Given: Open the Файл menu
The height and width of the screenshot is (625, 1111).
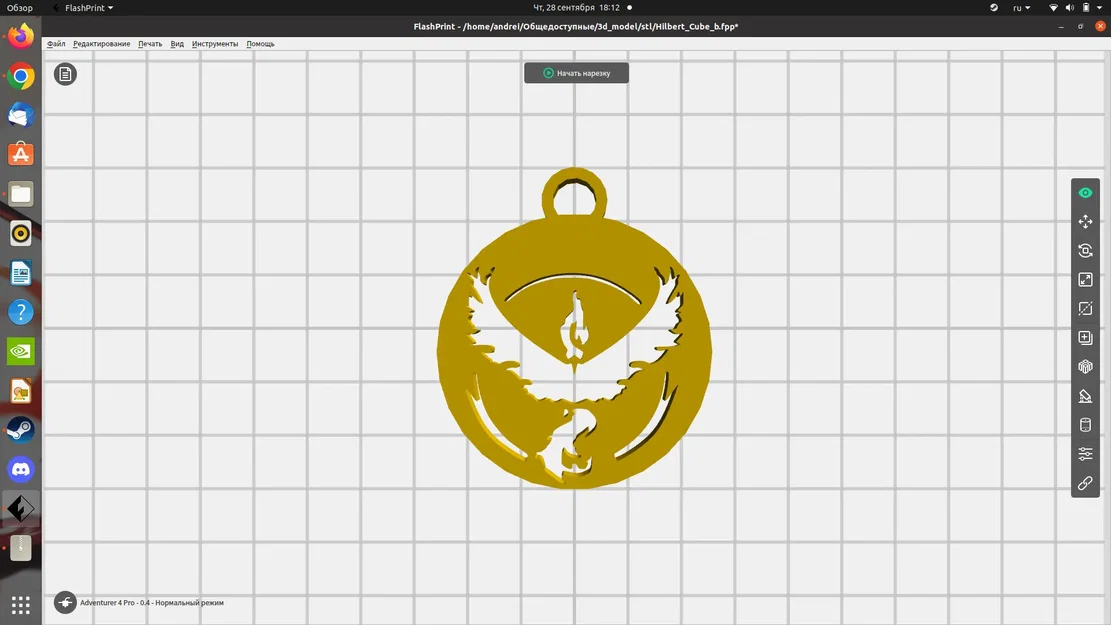Looking at the screenshot, I should [56, 44].
